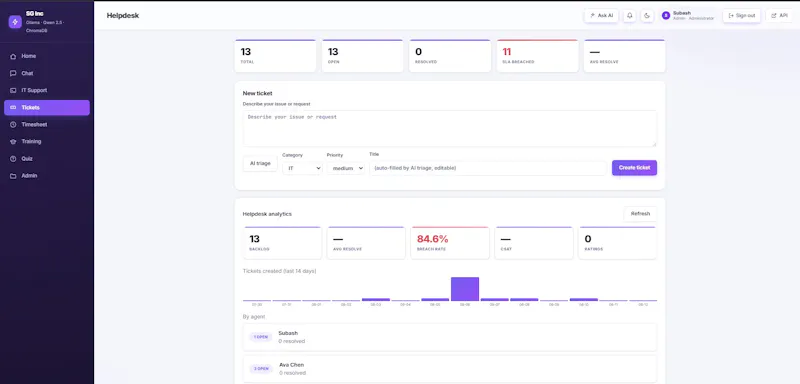Click the New ticket heading
This screenshot has width=800, height=384.
(x=258, y=93)
